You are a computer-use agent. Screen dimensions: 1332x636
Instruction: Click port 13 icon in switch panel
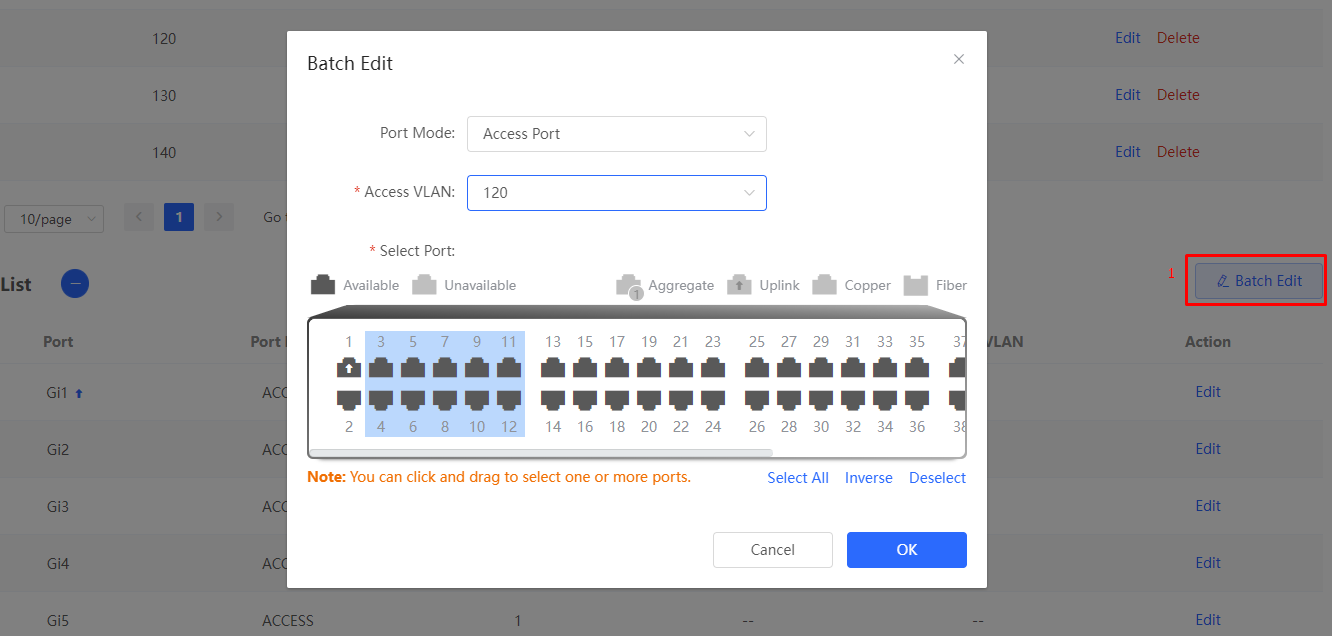coord(553,368)
